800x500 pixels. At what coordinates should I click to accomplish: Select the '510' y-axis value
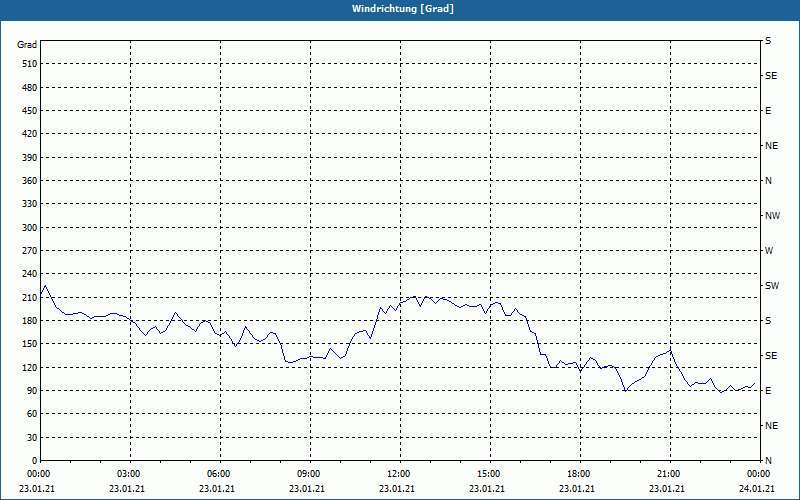pyautogui.click(x=30, y=64)
